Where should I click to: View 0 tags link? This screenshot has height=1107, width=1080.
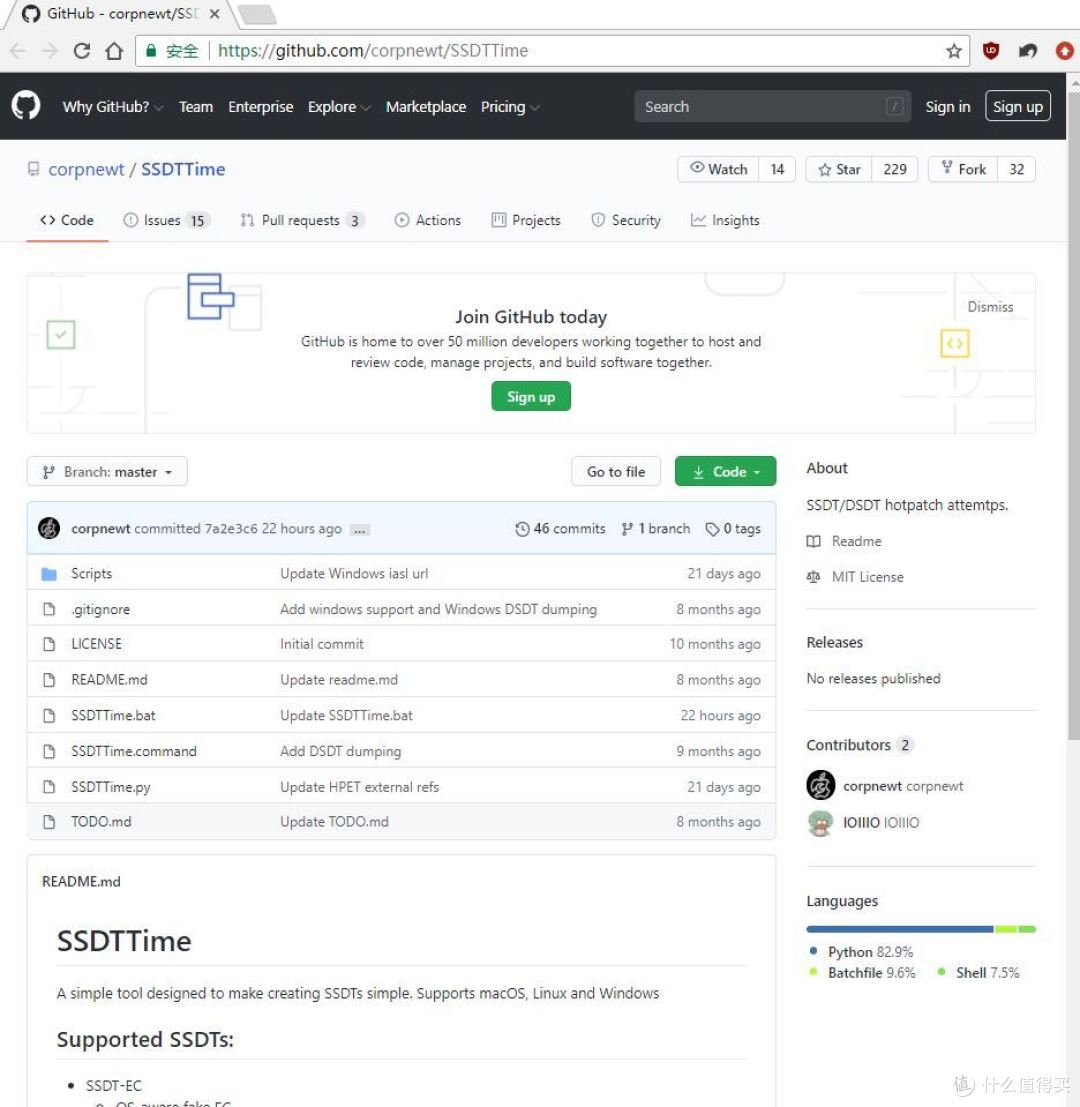[733, 529]
